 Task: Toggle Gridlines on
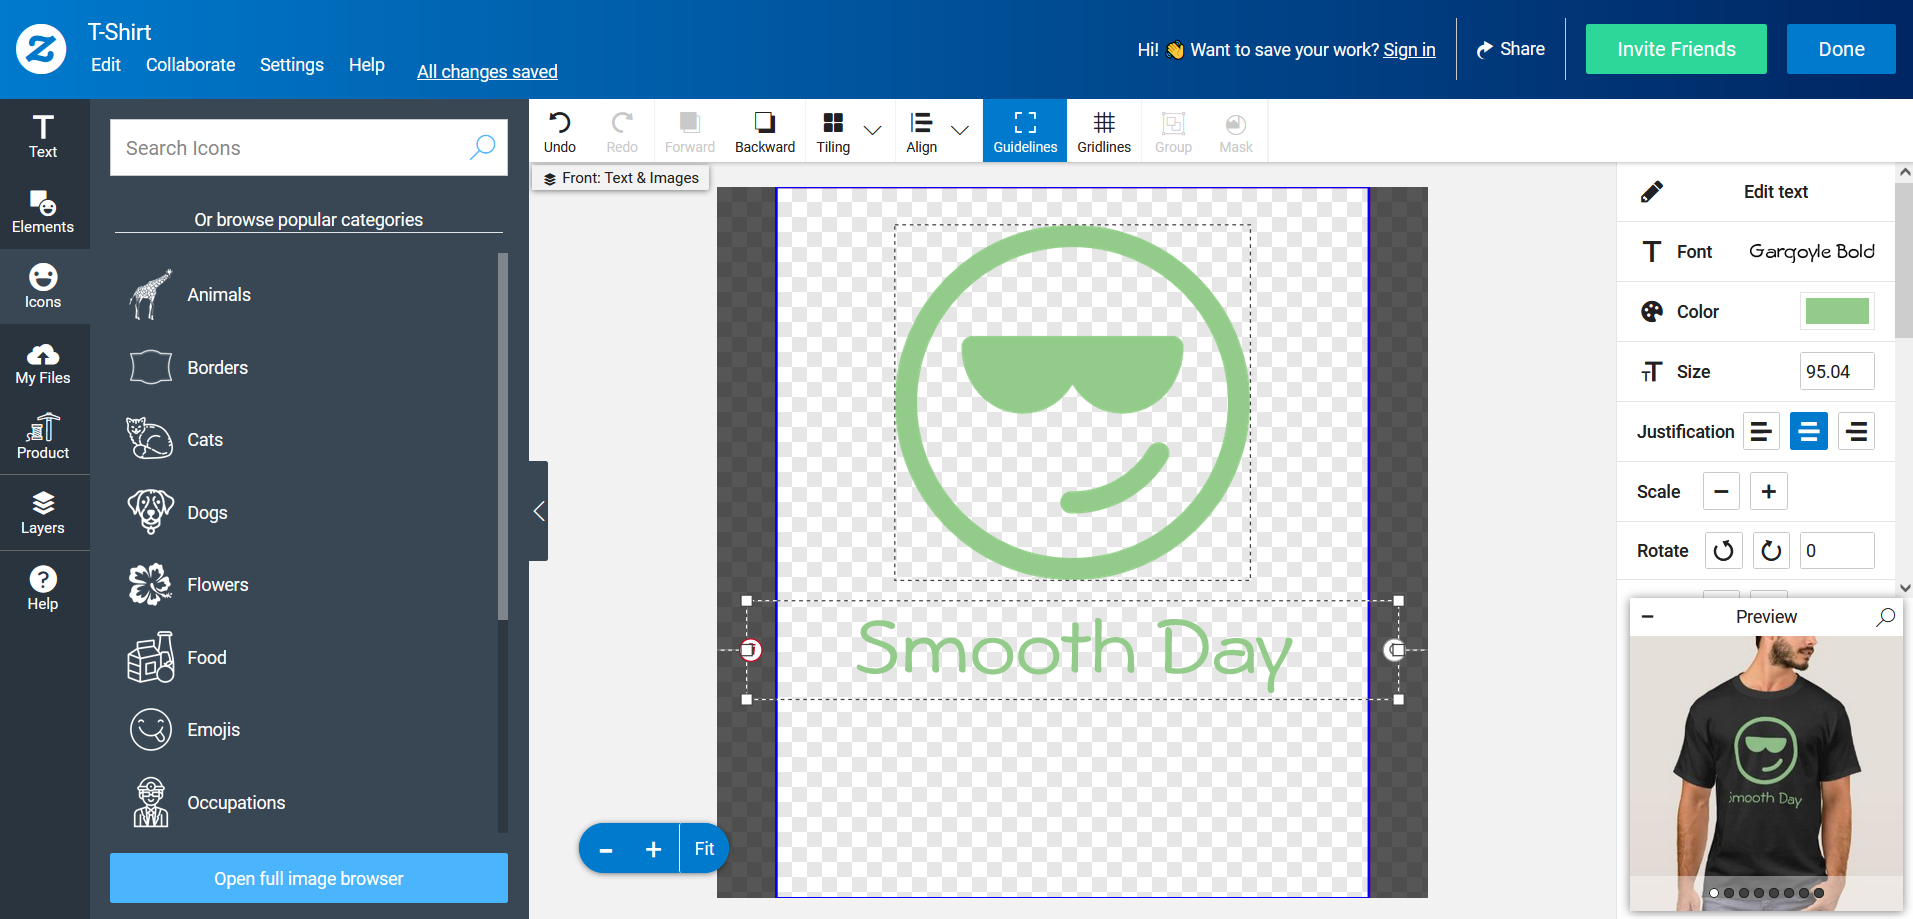1103,132
